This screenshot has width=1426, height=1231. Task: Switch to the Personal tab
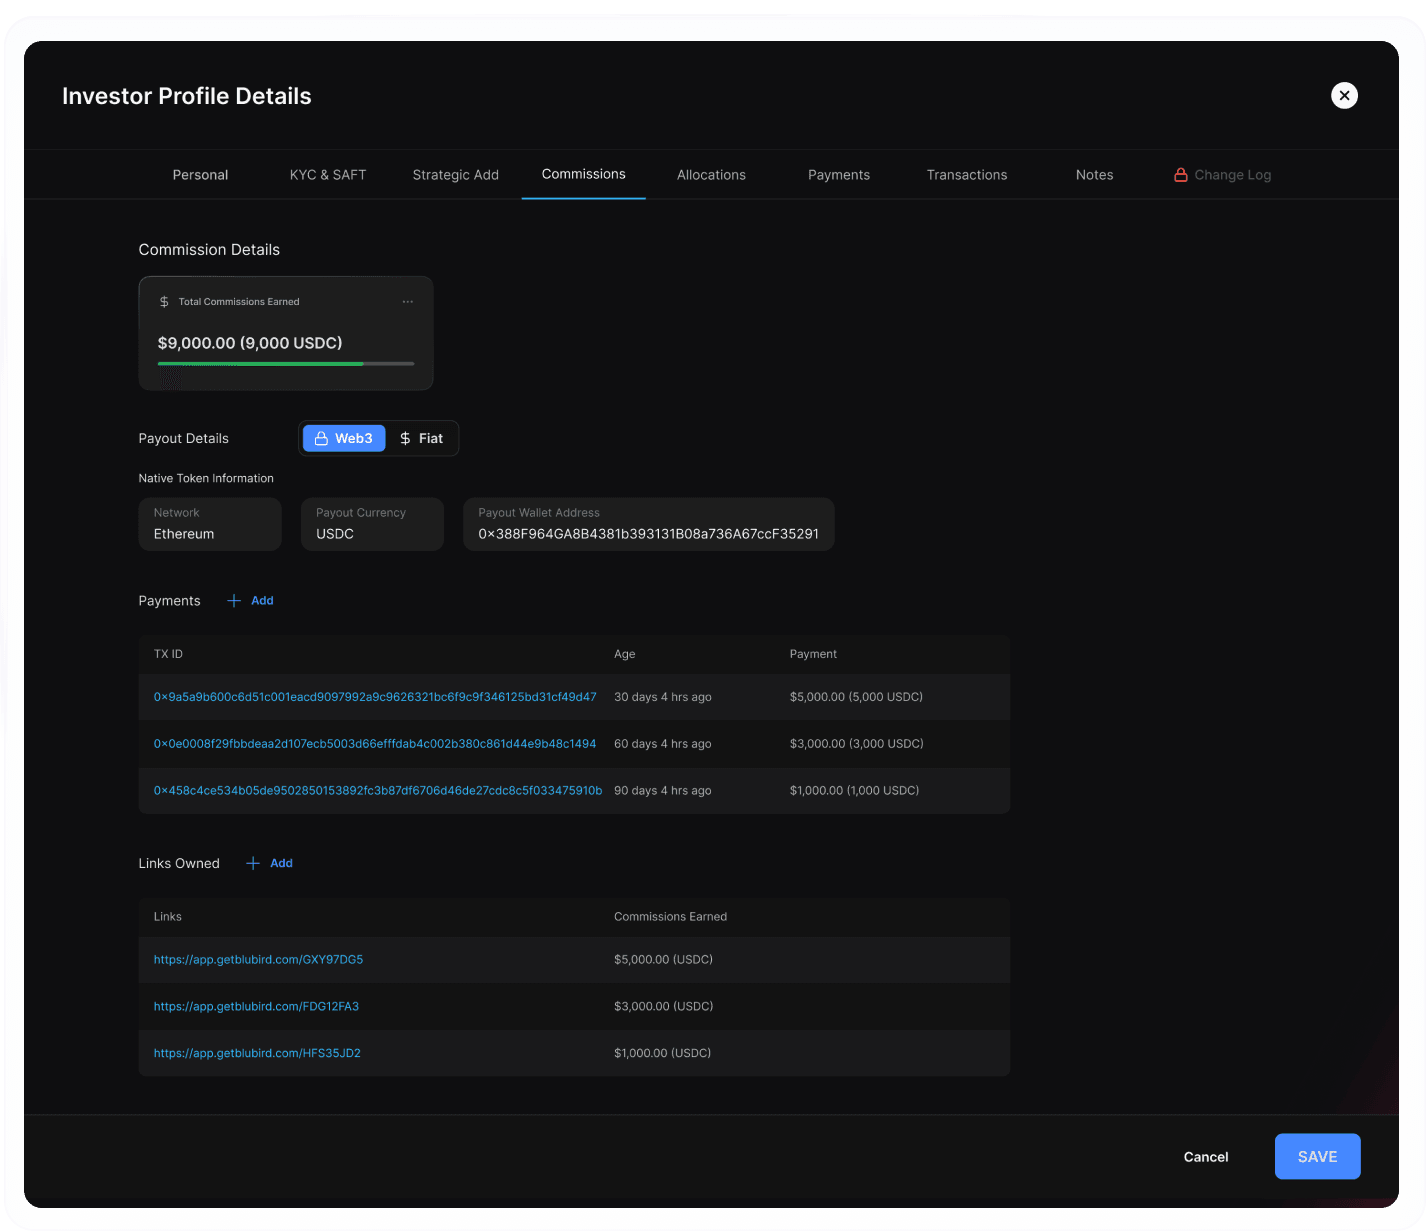click(200, 175)
